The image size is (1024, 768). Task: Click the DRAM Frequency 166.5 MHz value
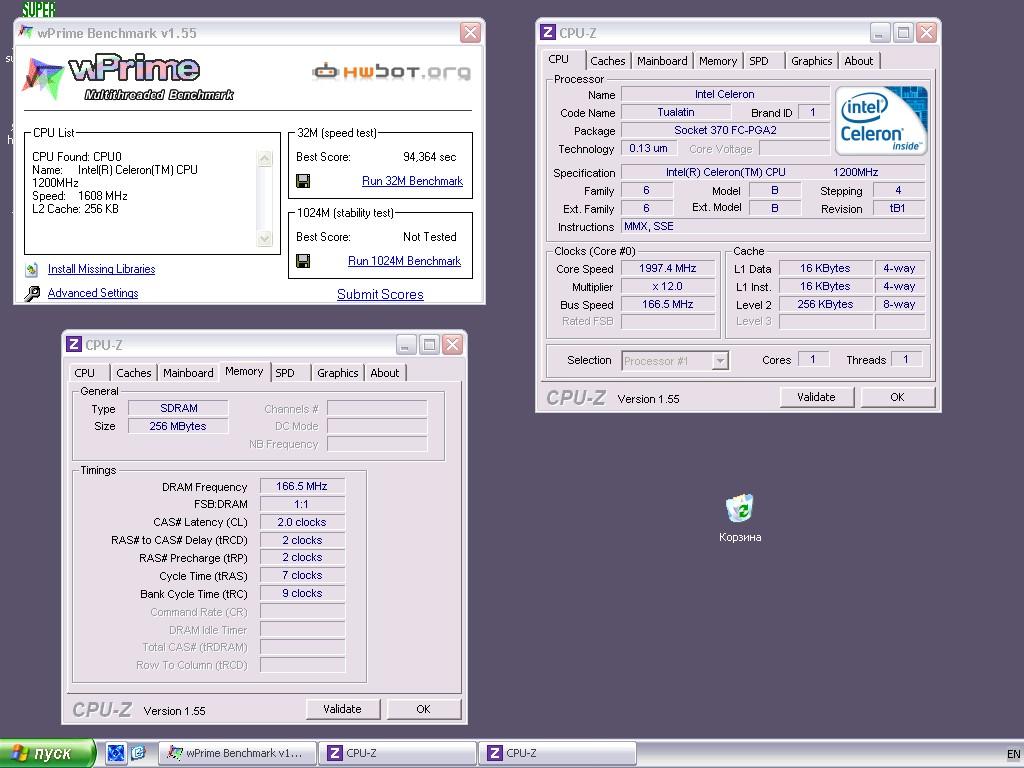tap(302, 486)
